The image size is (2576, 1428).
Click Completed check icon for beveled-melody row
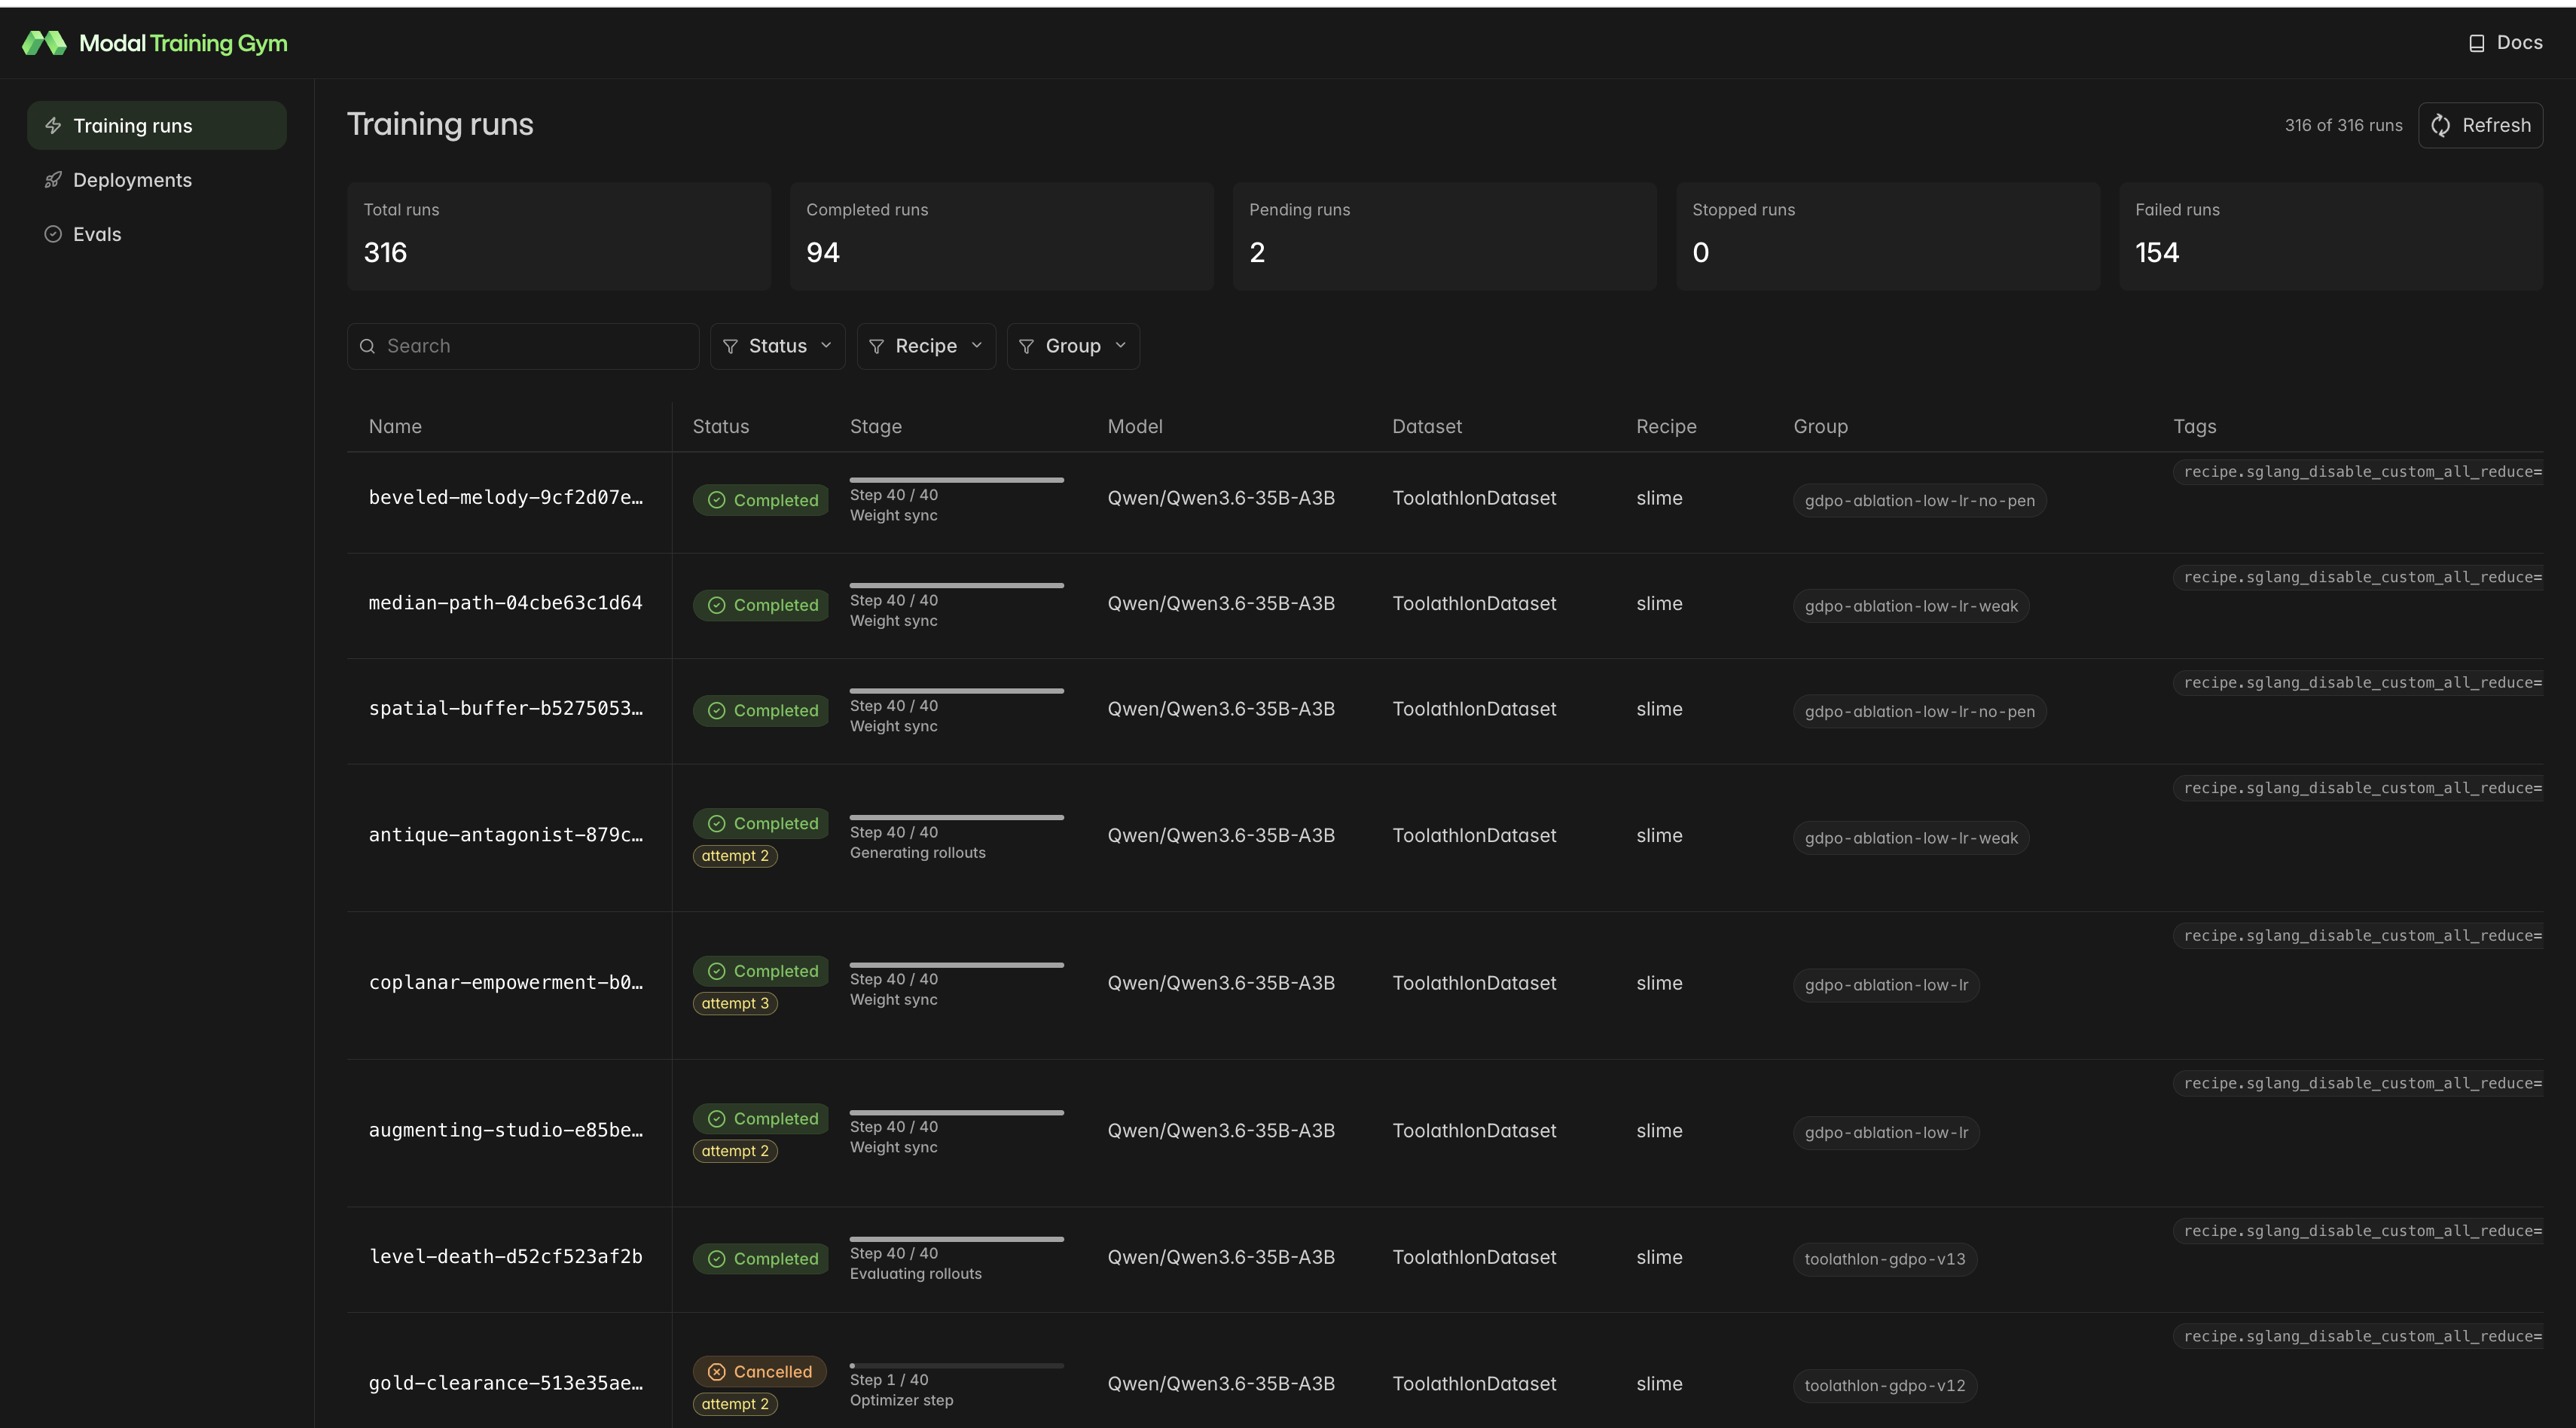(x=716, y=500)
